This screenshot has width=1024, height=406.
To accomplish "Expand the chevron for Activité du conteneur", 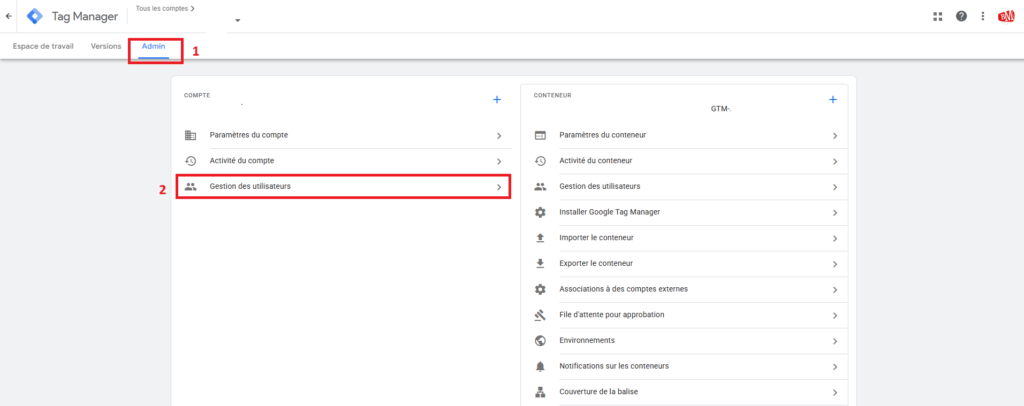I will 835,161.
